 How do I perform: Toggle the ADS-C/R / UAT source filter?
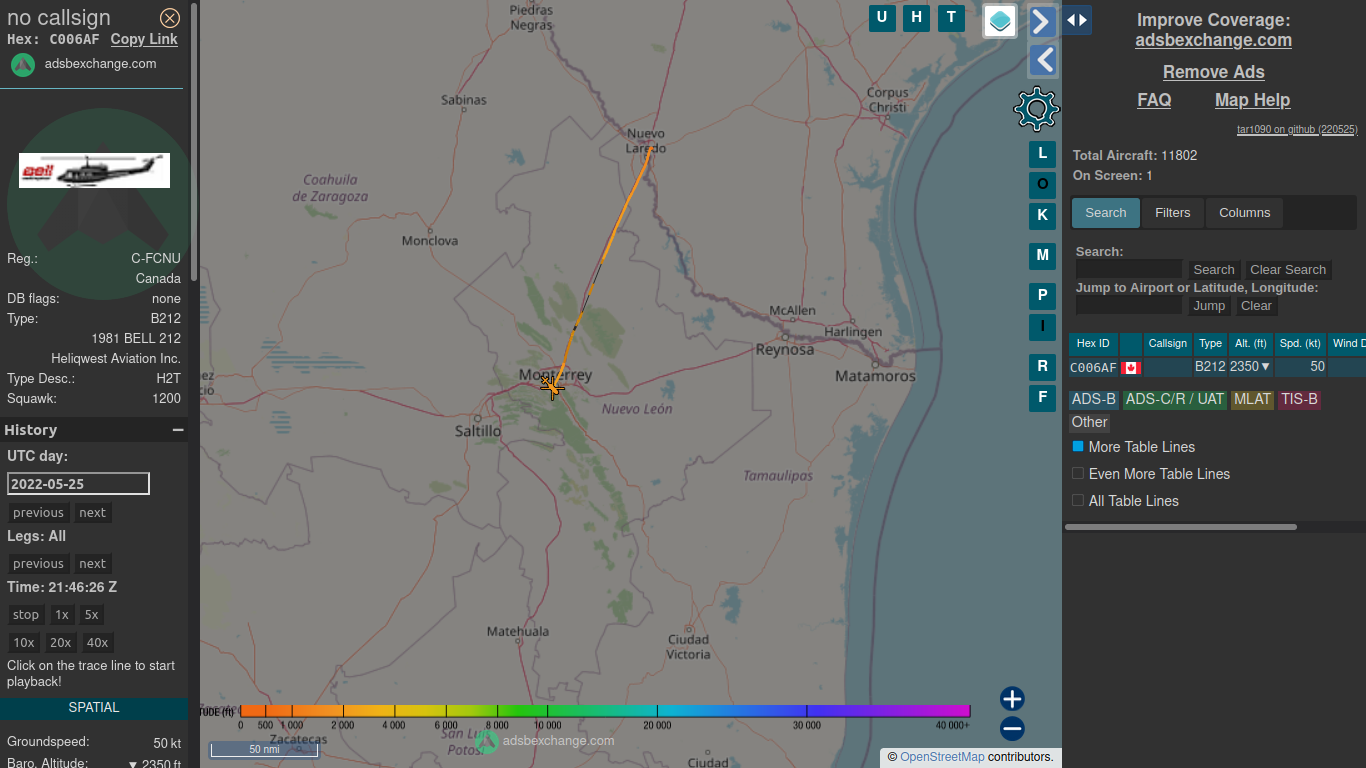pyautogui.click(x=1175, y=399)
